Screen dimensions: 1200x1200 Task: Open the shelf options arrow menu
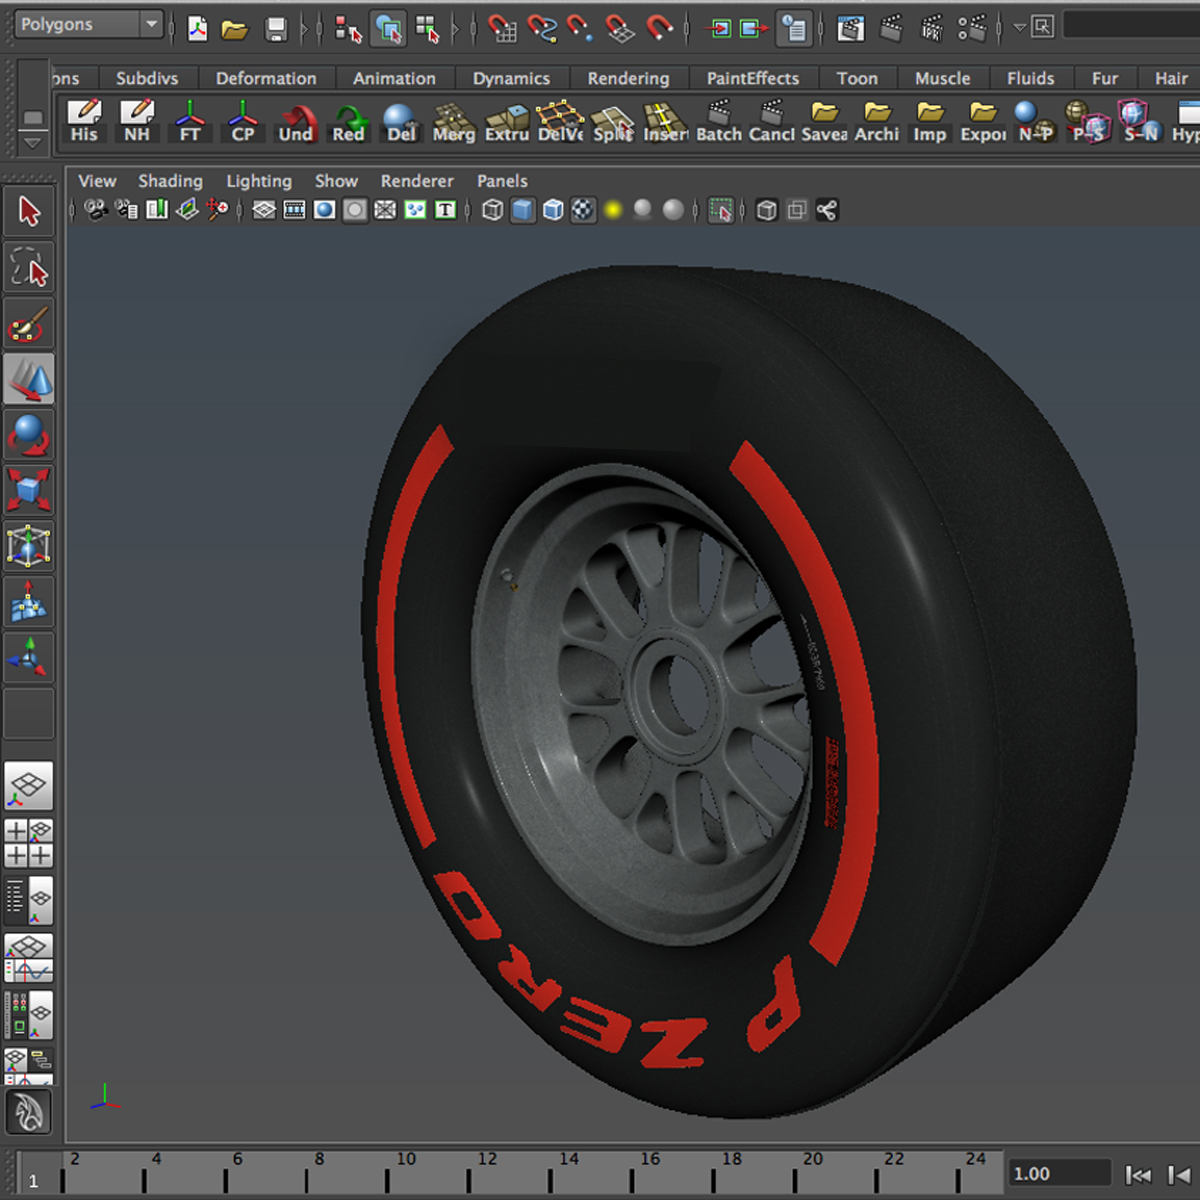click(x=32, y=143)
